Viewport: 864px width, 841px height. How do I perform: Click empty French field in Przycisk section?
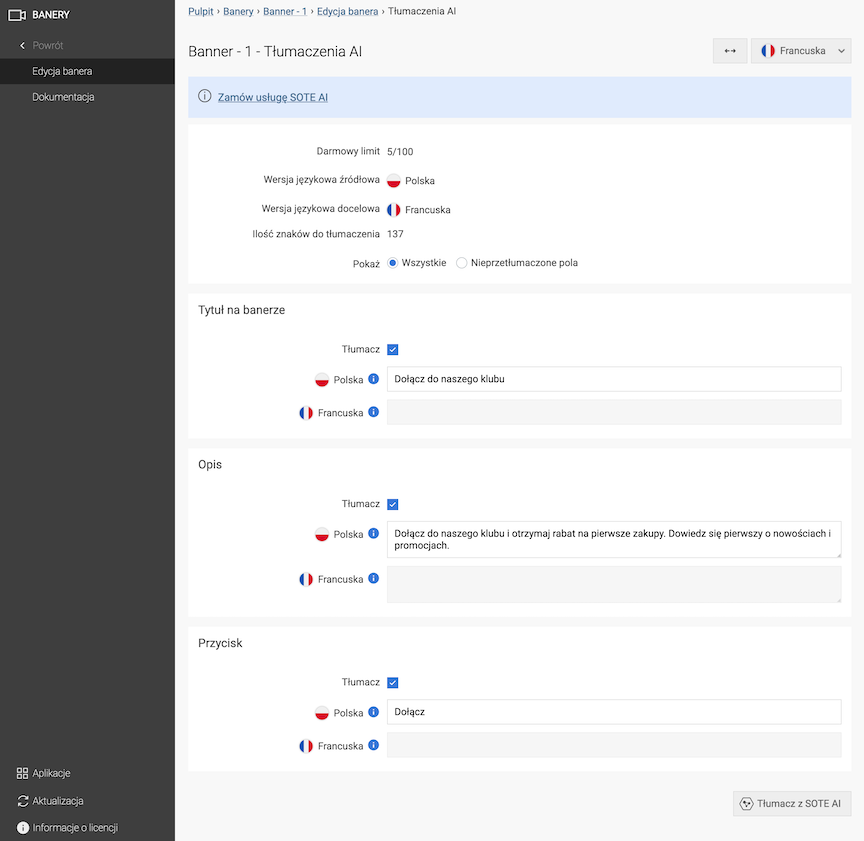click(x=614, y=745)
